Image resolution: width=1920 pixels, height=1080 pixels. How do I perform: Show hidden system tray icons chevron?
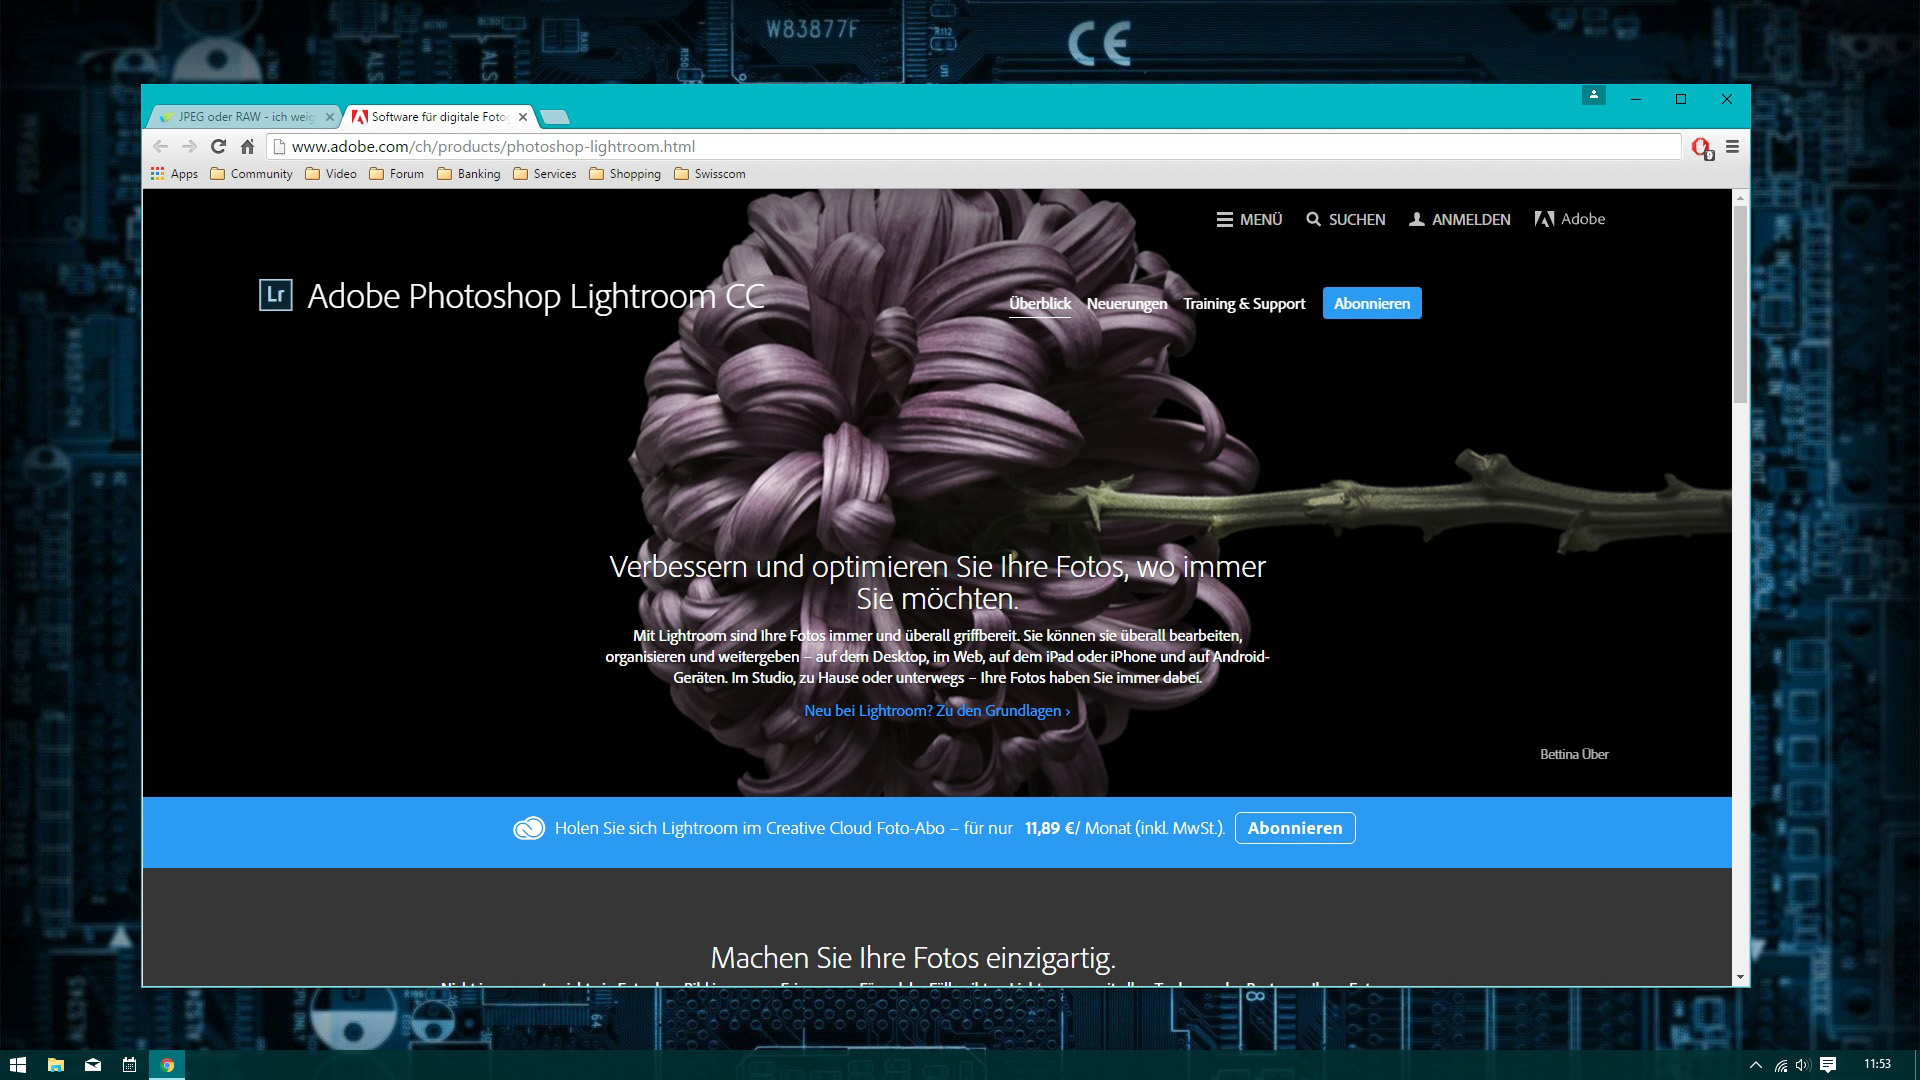point(1755,1065)
